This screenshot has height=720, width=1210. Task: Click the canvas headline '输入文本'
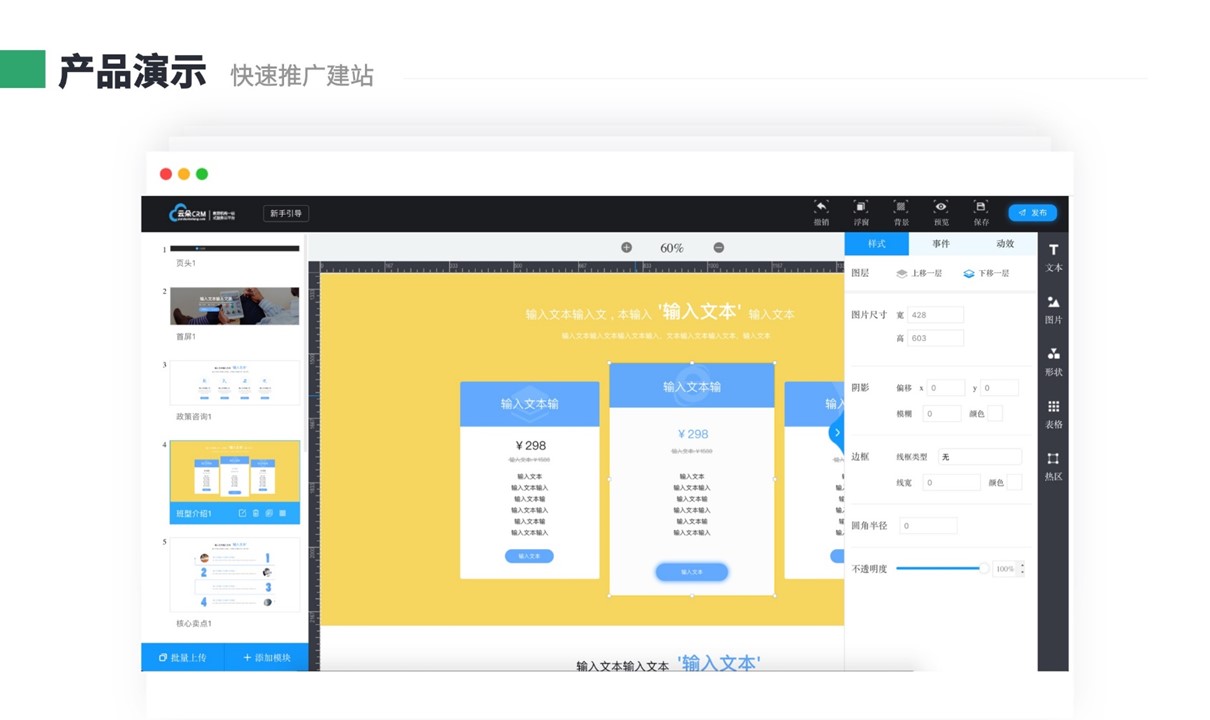click(699, 311)
